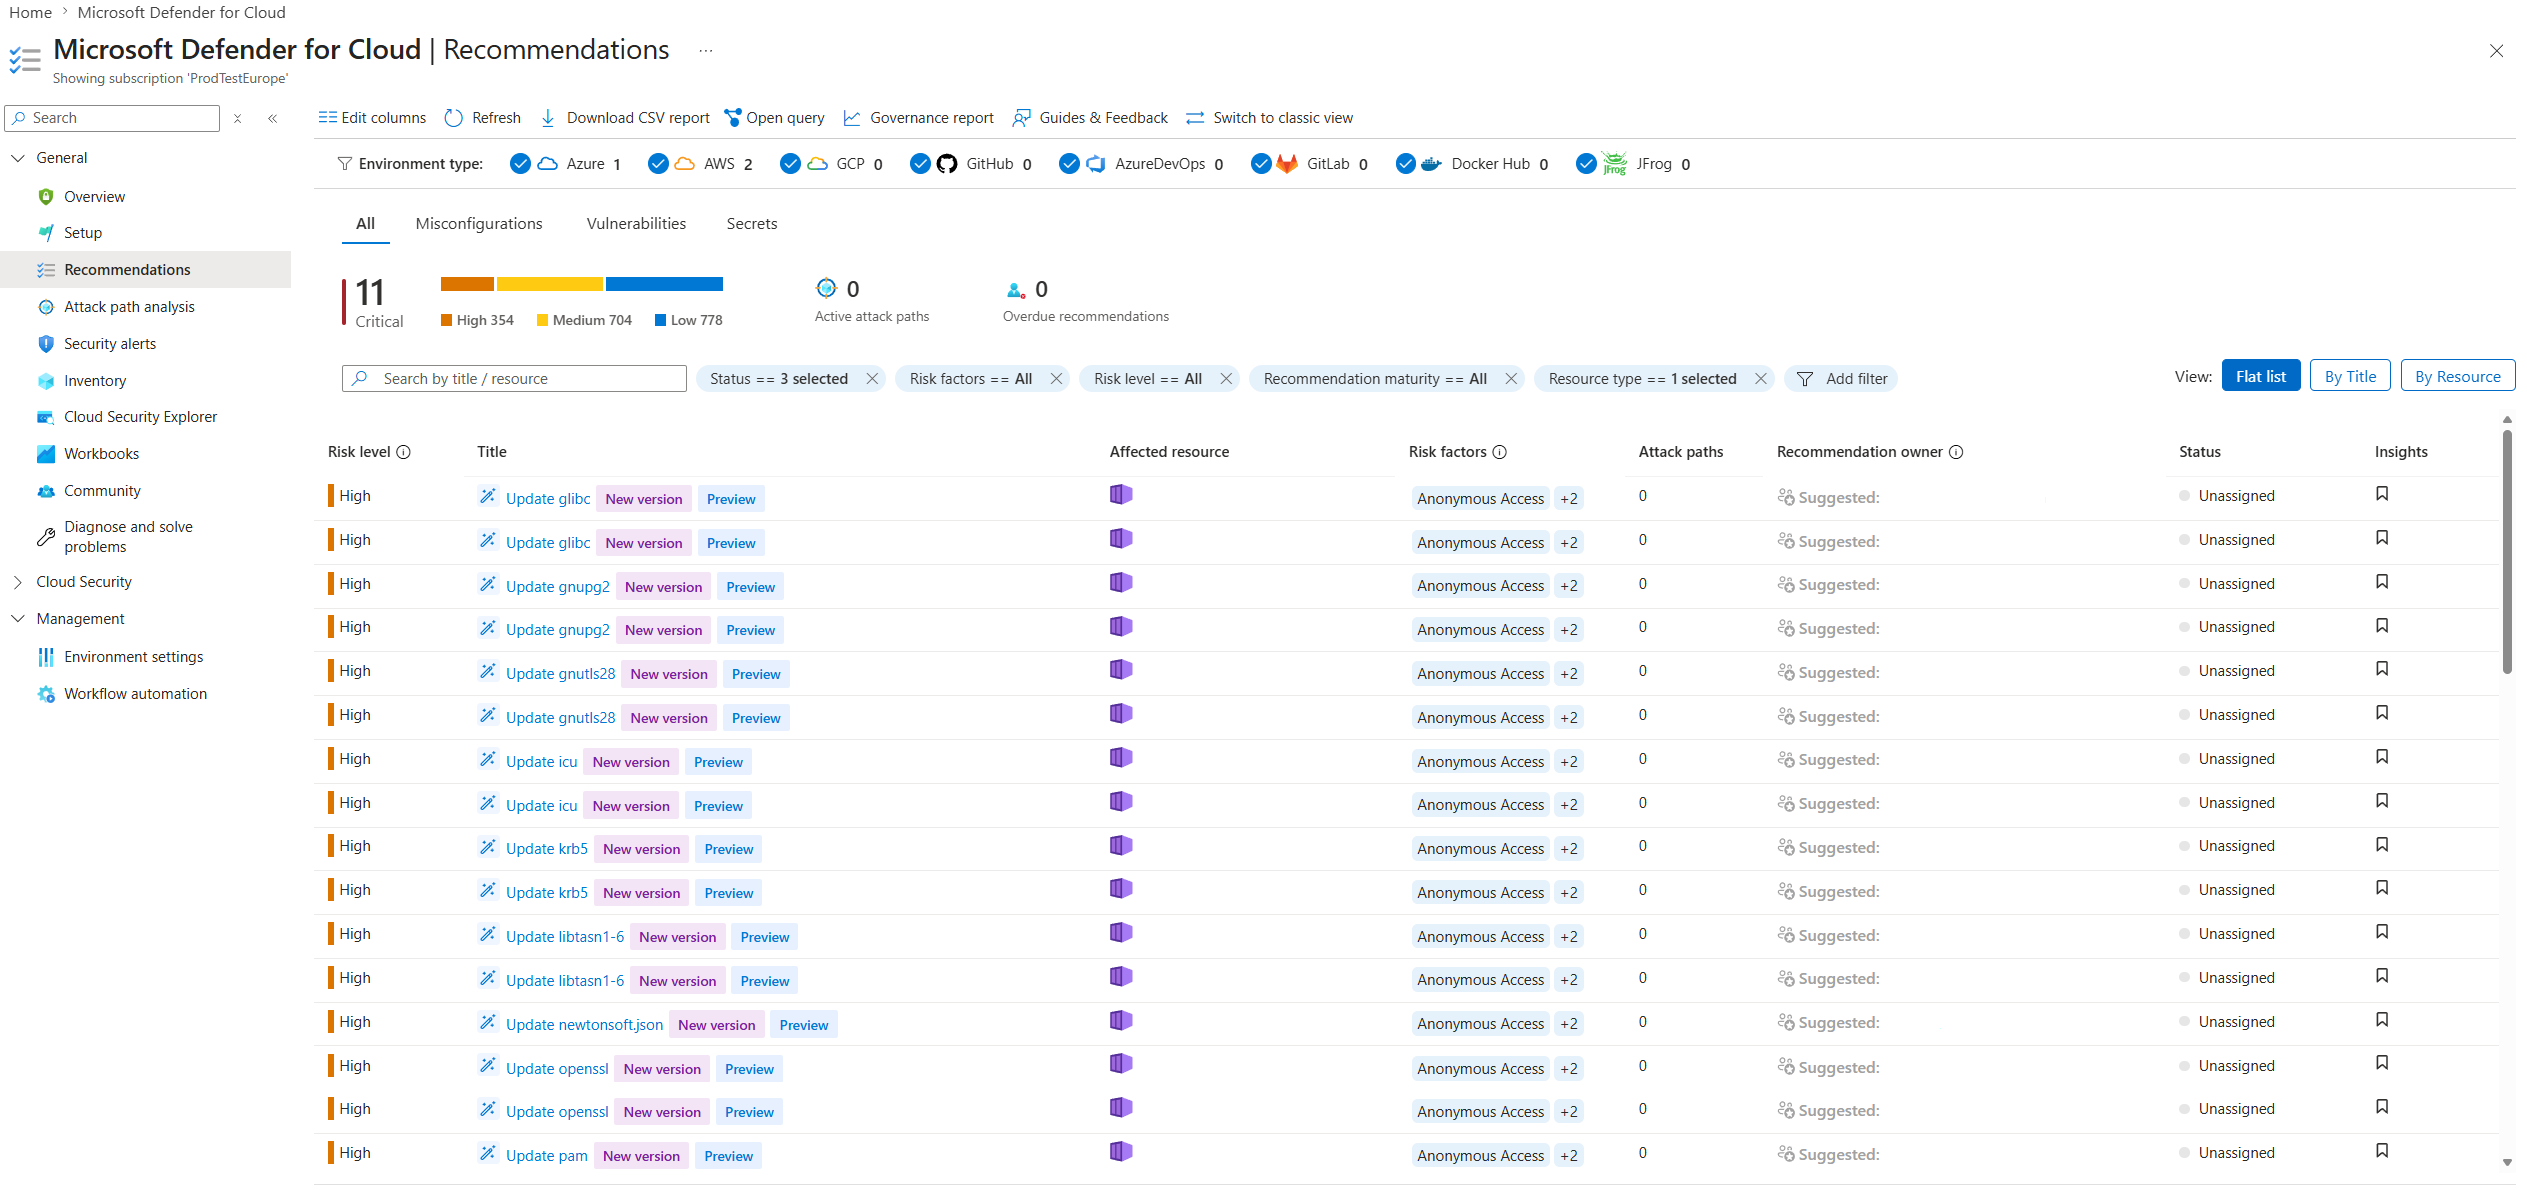
Task: Click the bookmark insight icon on the first row
Action: pos(2382,494)
